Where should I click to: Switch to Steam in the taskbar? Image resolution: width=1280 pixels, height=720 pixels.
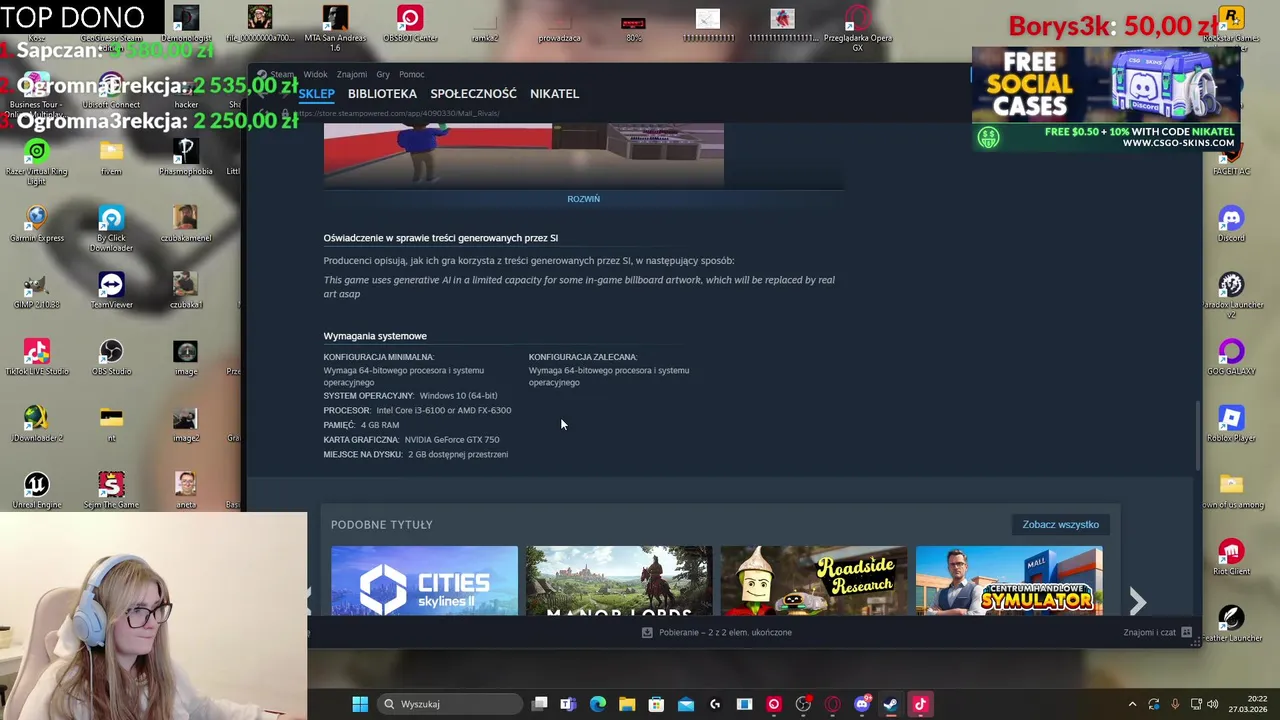891,704
